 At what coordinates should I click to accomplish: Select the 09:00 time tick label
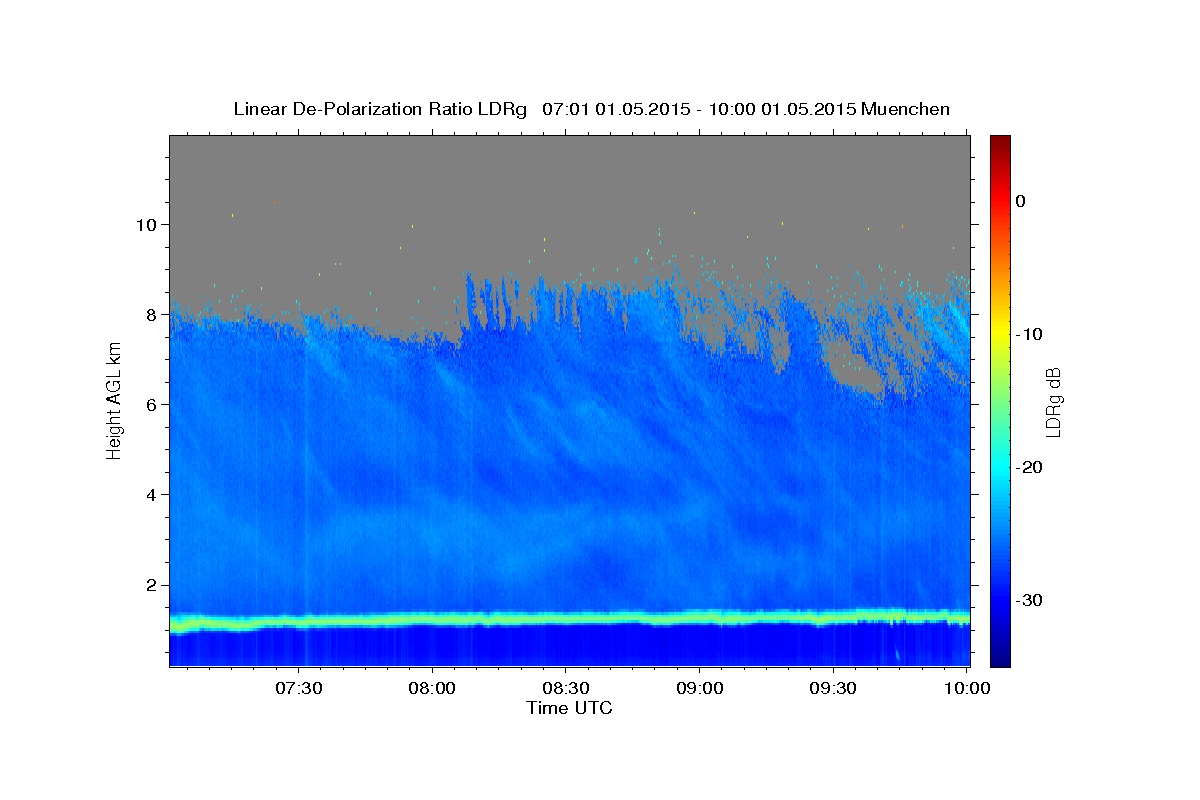tap(699, 689)
